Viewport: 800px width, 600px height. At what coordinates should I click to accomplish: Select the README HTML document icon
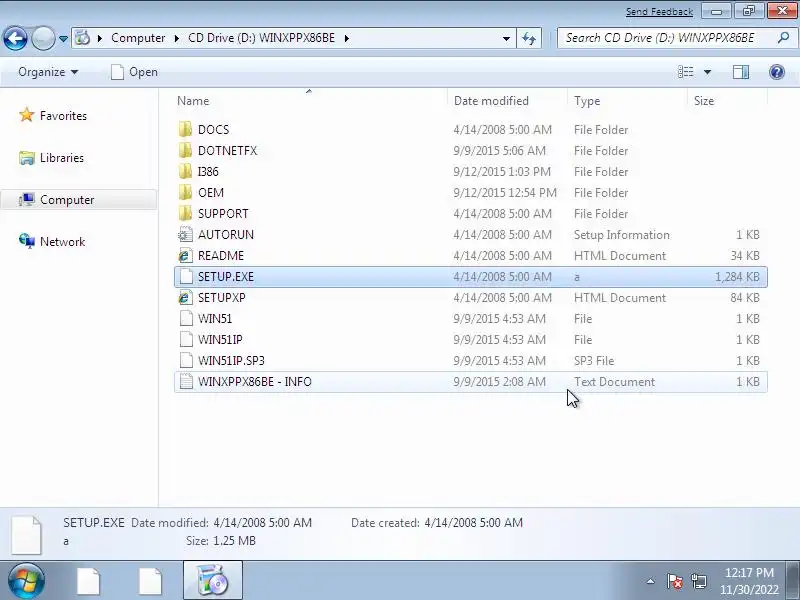(186, 255)
